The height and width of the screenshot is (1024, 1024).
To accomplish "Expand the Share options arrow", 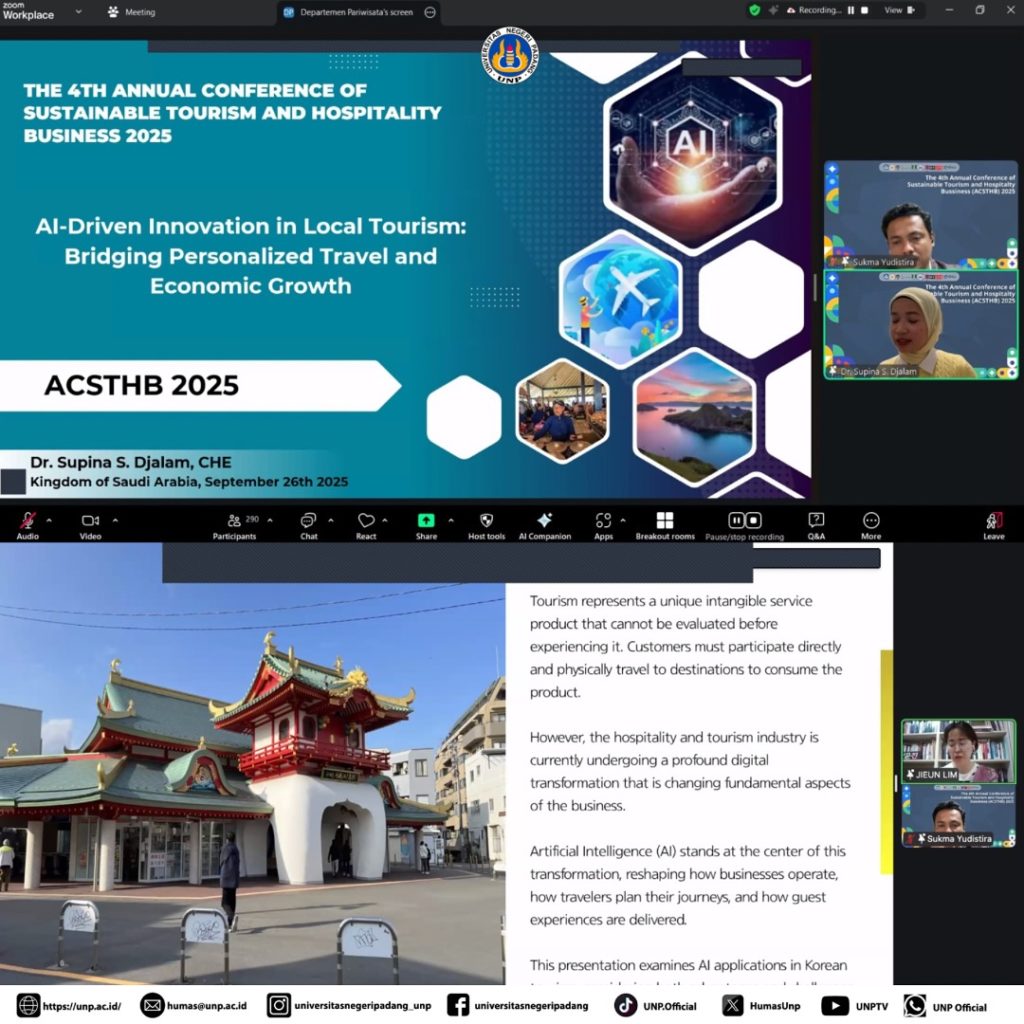I will tap(451, 520).
